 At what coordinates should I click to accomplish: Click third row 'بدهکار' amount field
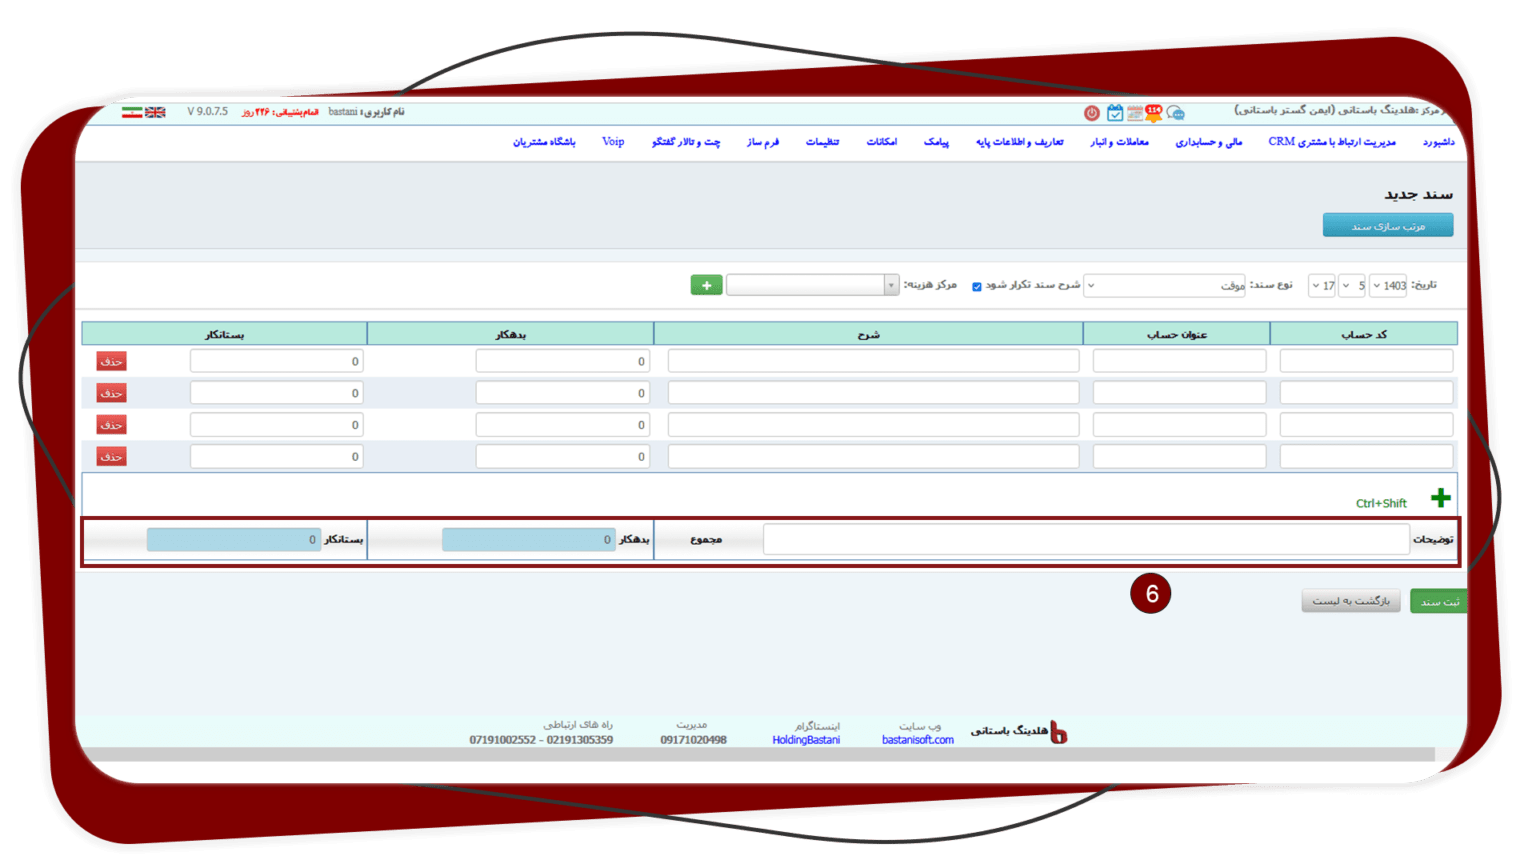point(562,425)
